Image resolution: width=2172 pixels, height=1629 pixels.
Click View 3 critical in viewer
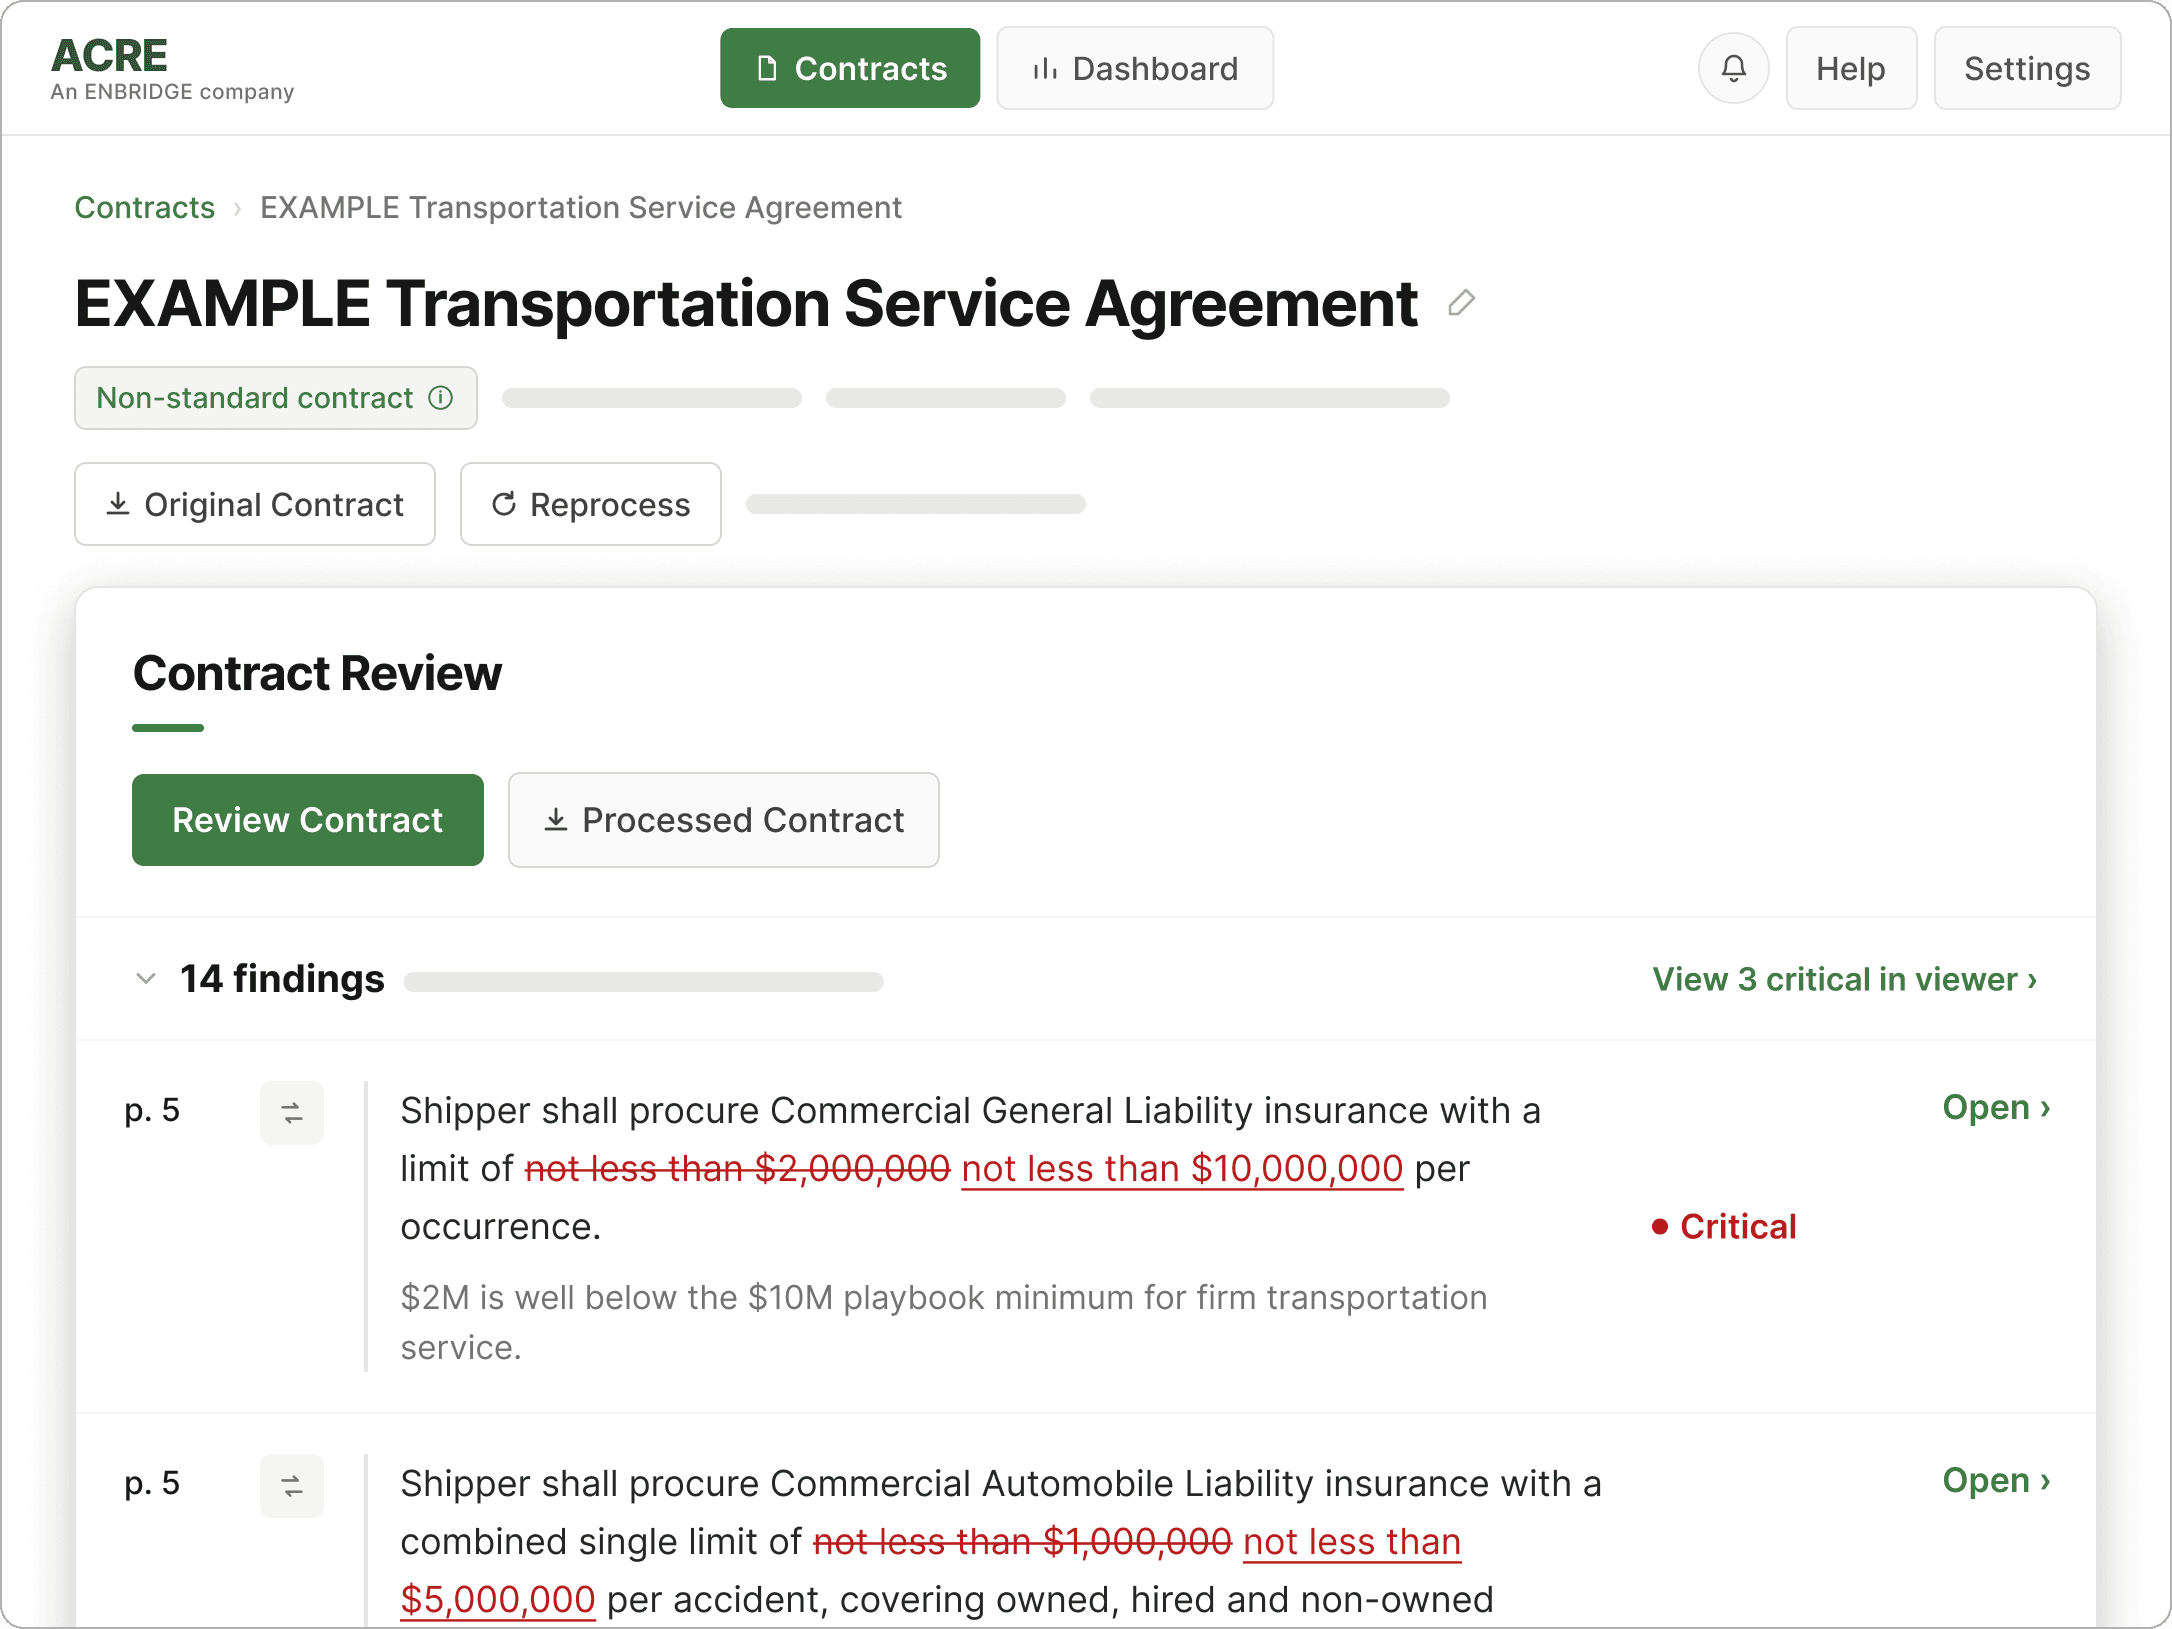(x=1845, y=979)
